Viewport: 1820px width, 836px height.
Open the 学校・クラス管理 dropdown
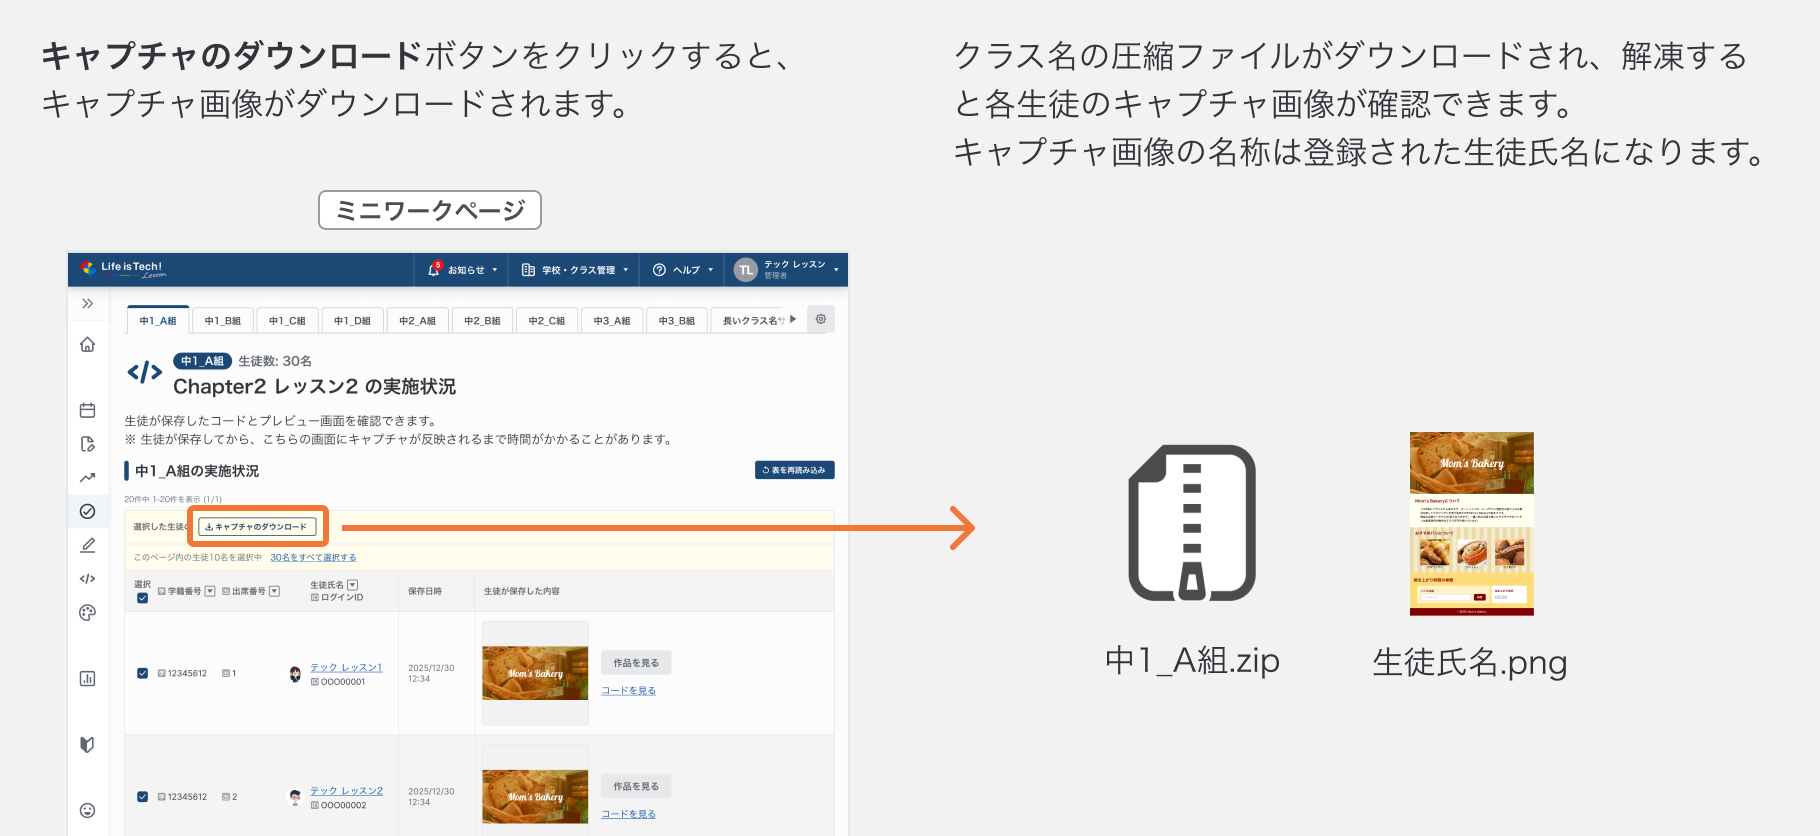626,270
